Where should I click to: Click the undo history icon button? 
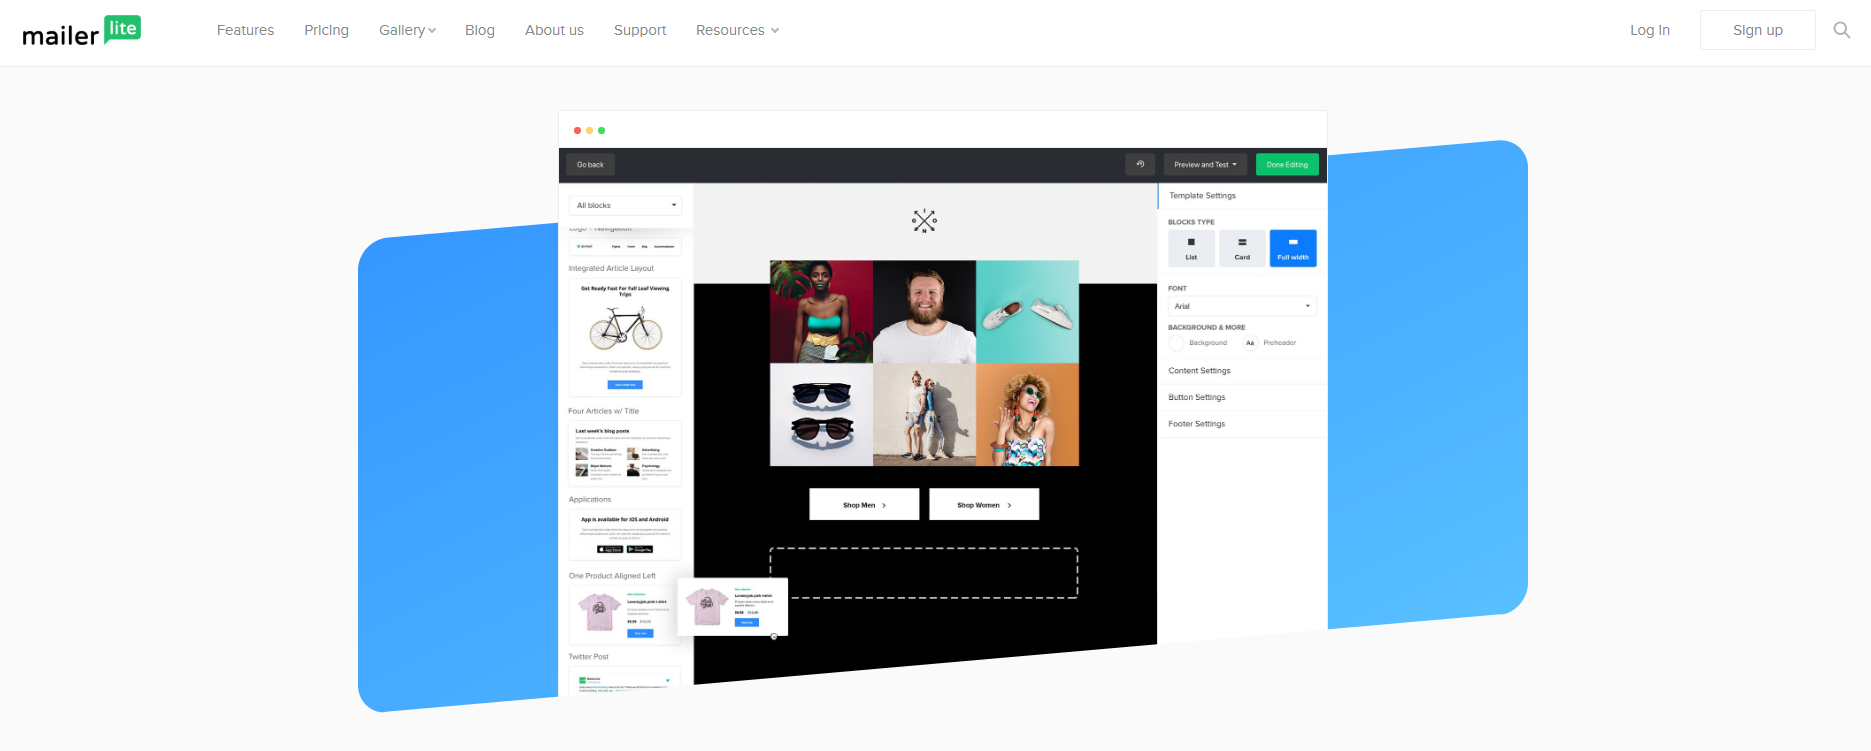(x=1140, y=165)
